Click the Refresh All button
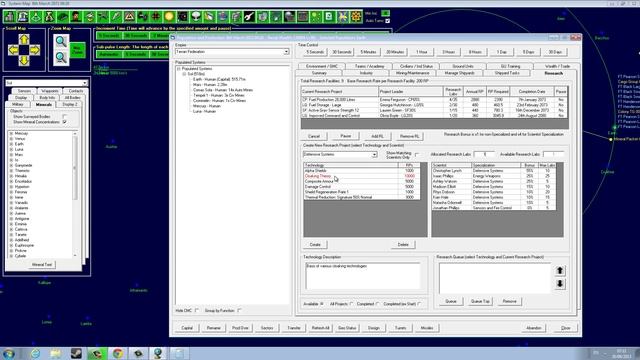This screenshot has width=640, height=360. pos(320,328)
